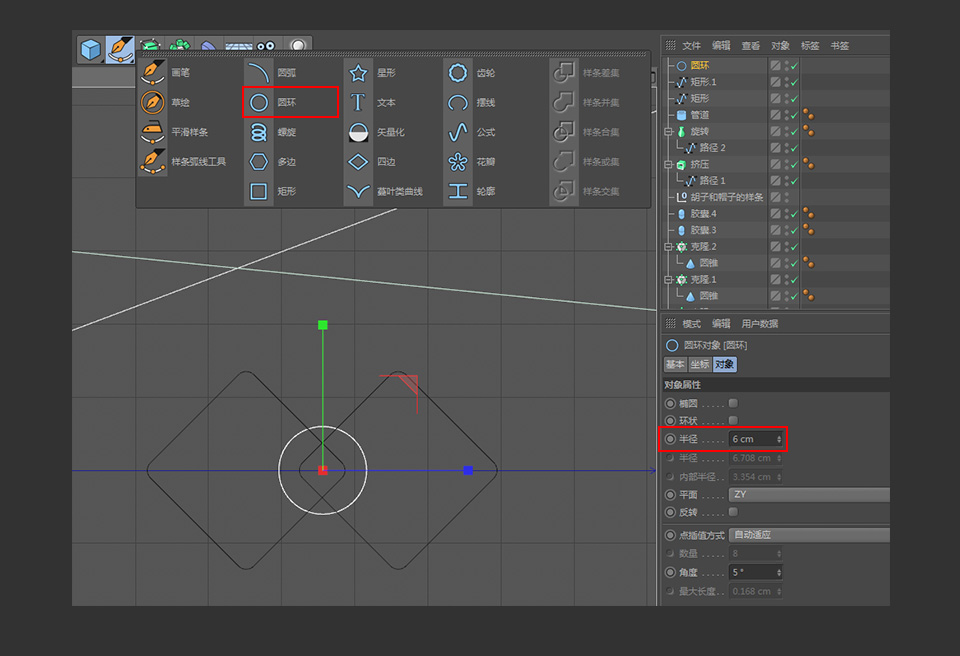Enable the 椭圆 checkbox for the circle

(733, 403)
